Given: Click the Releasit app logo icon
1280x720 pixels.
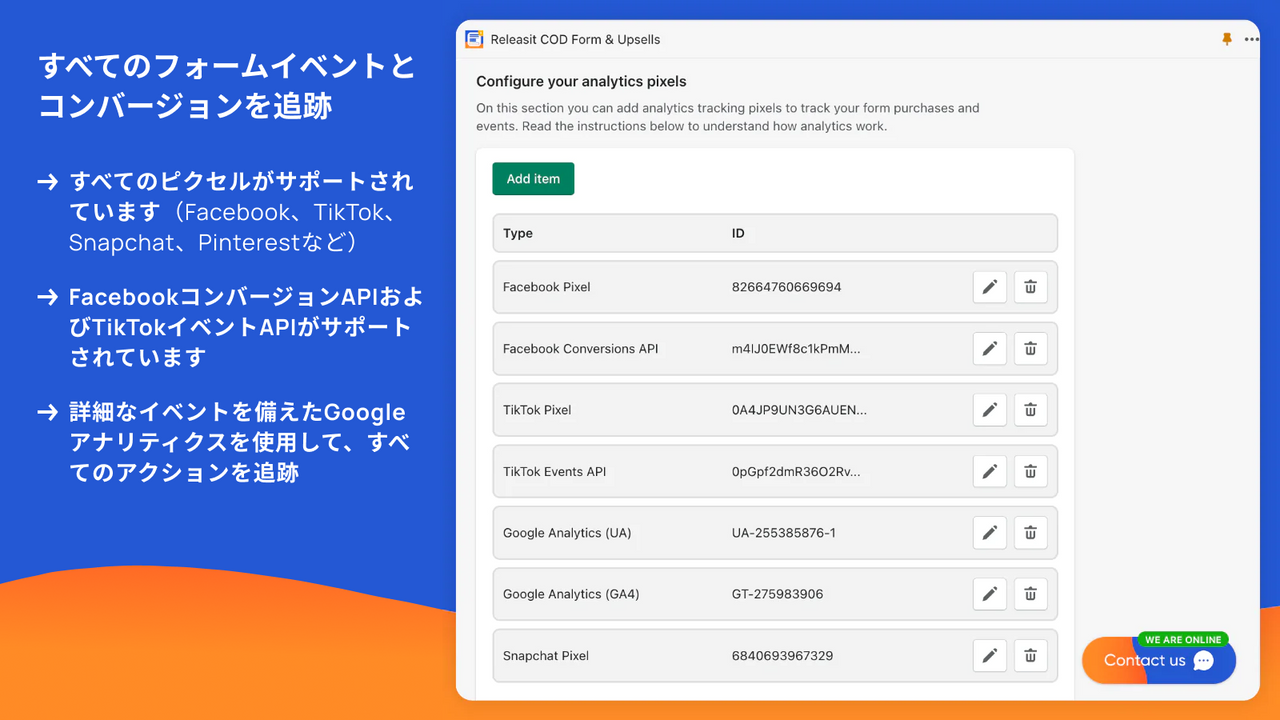Looking at the screenshot, I should (475, 40).
